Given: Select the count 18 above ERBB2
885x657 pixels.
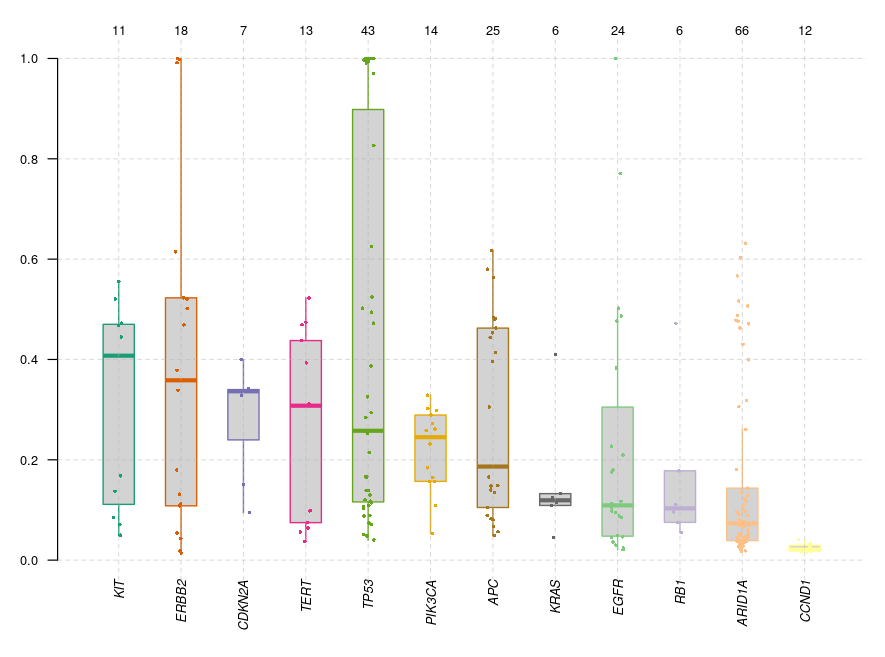Looking at the screenshot, I should coord(181,32).
